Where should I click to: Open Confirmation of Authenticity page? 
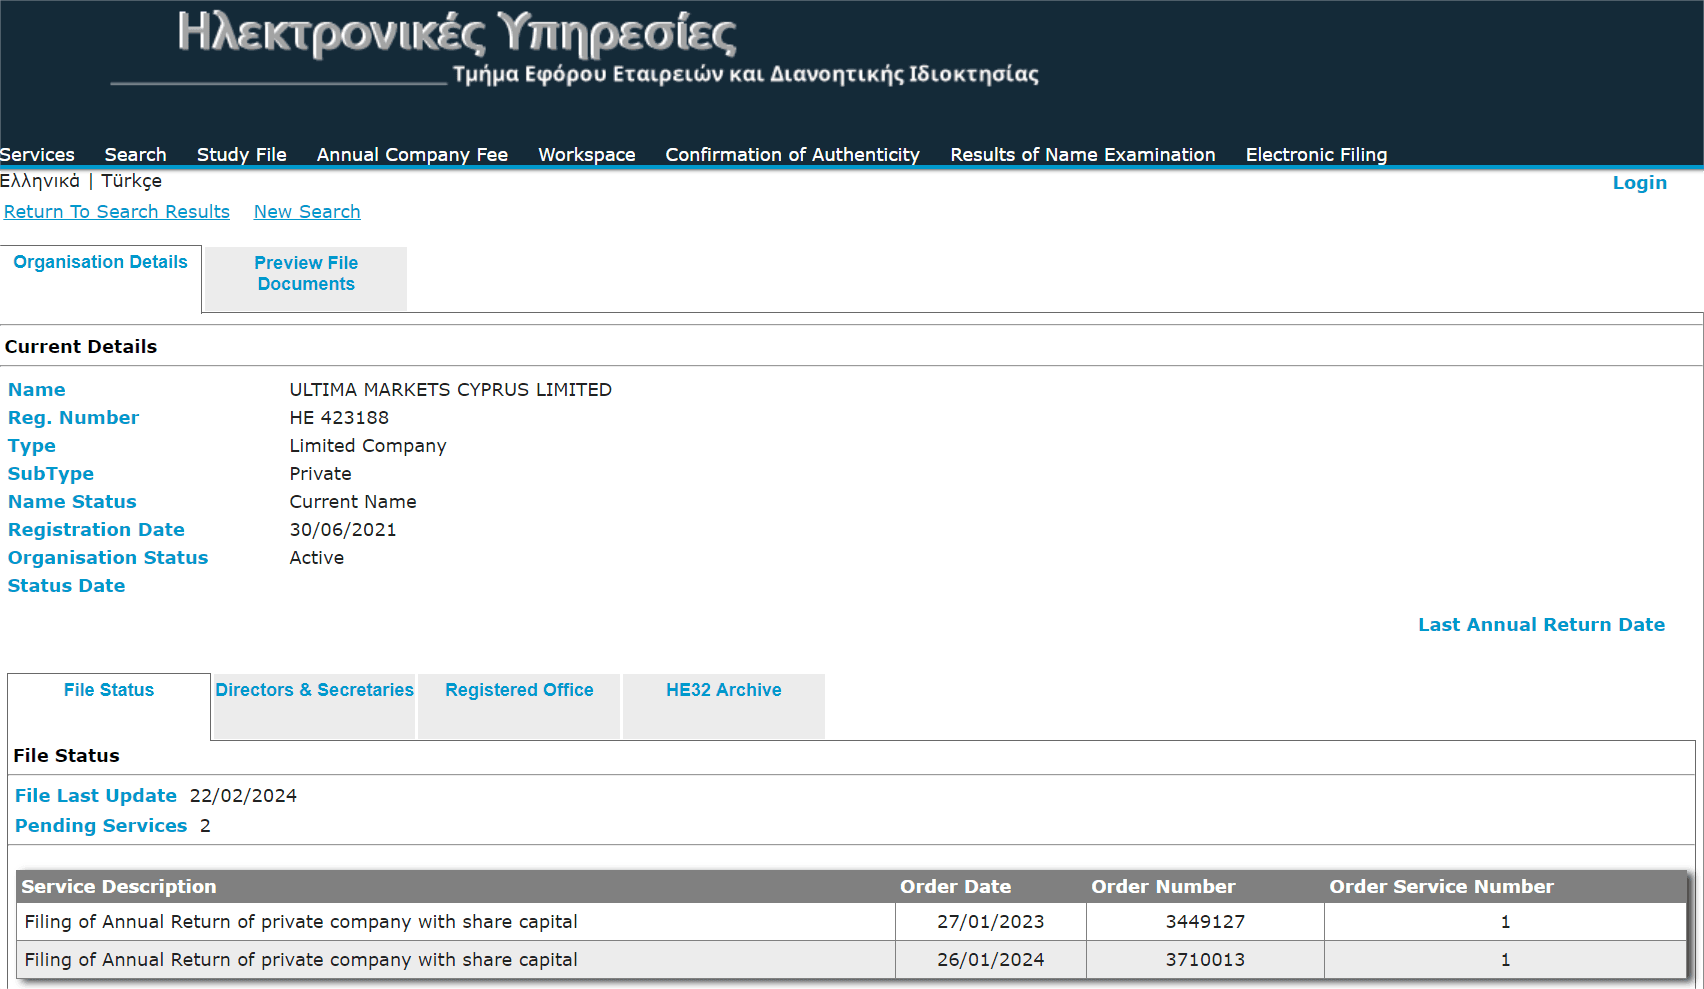[792, 154]
